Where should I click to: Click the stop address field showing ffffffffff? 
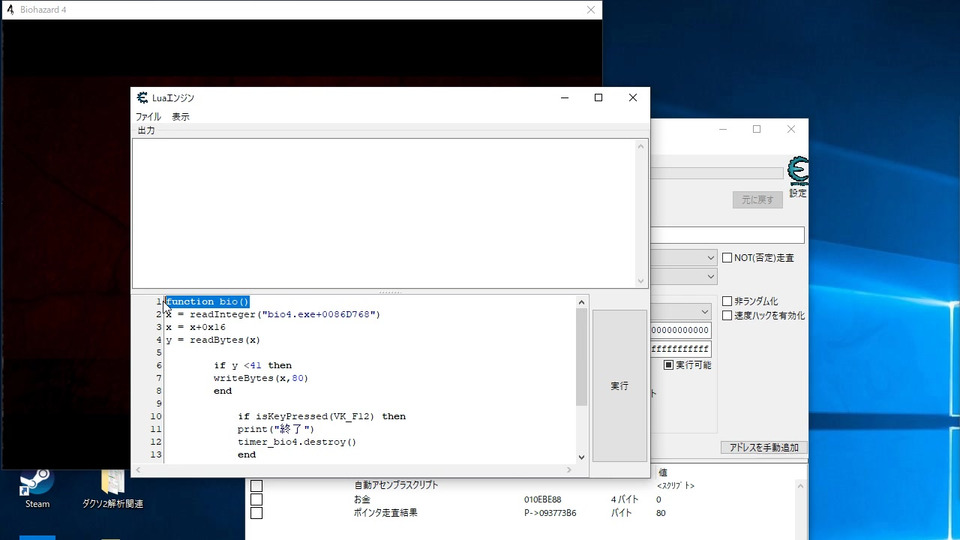pyautogui.click(x=681, y=349)
